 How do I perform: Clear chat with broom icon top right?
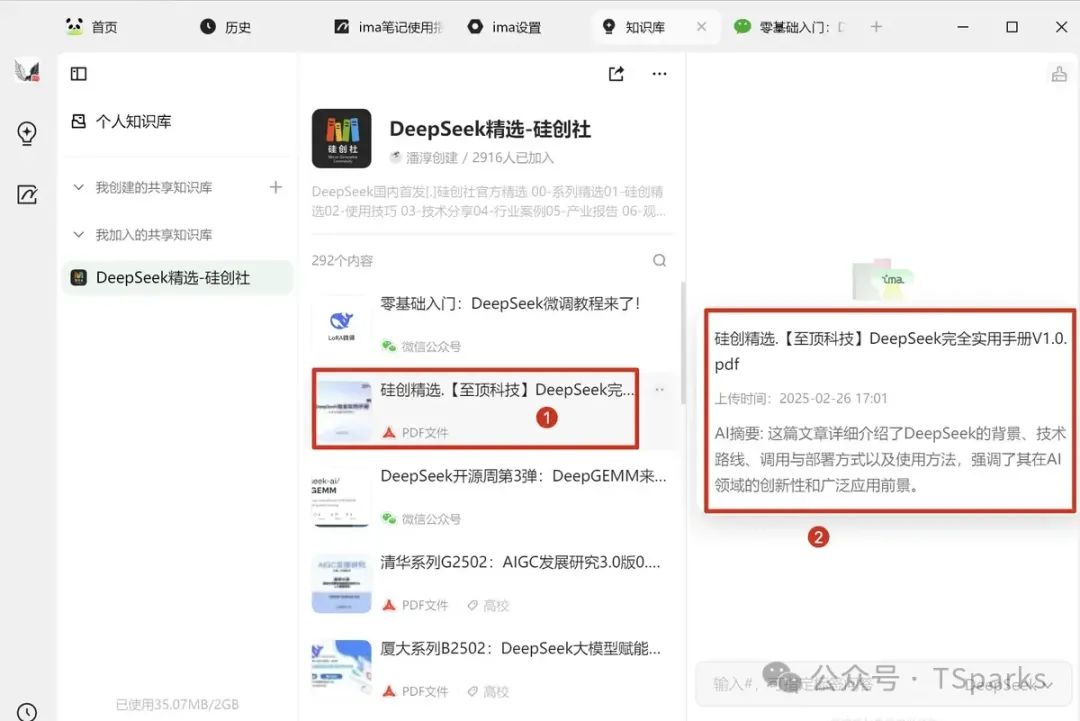[1059, 74]
